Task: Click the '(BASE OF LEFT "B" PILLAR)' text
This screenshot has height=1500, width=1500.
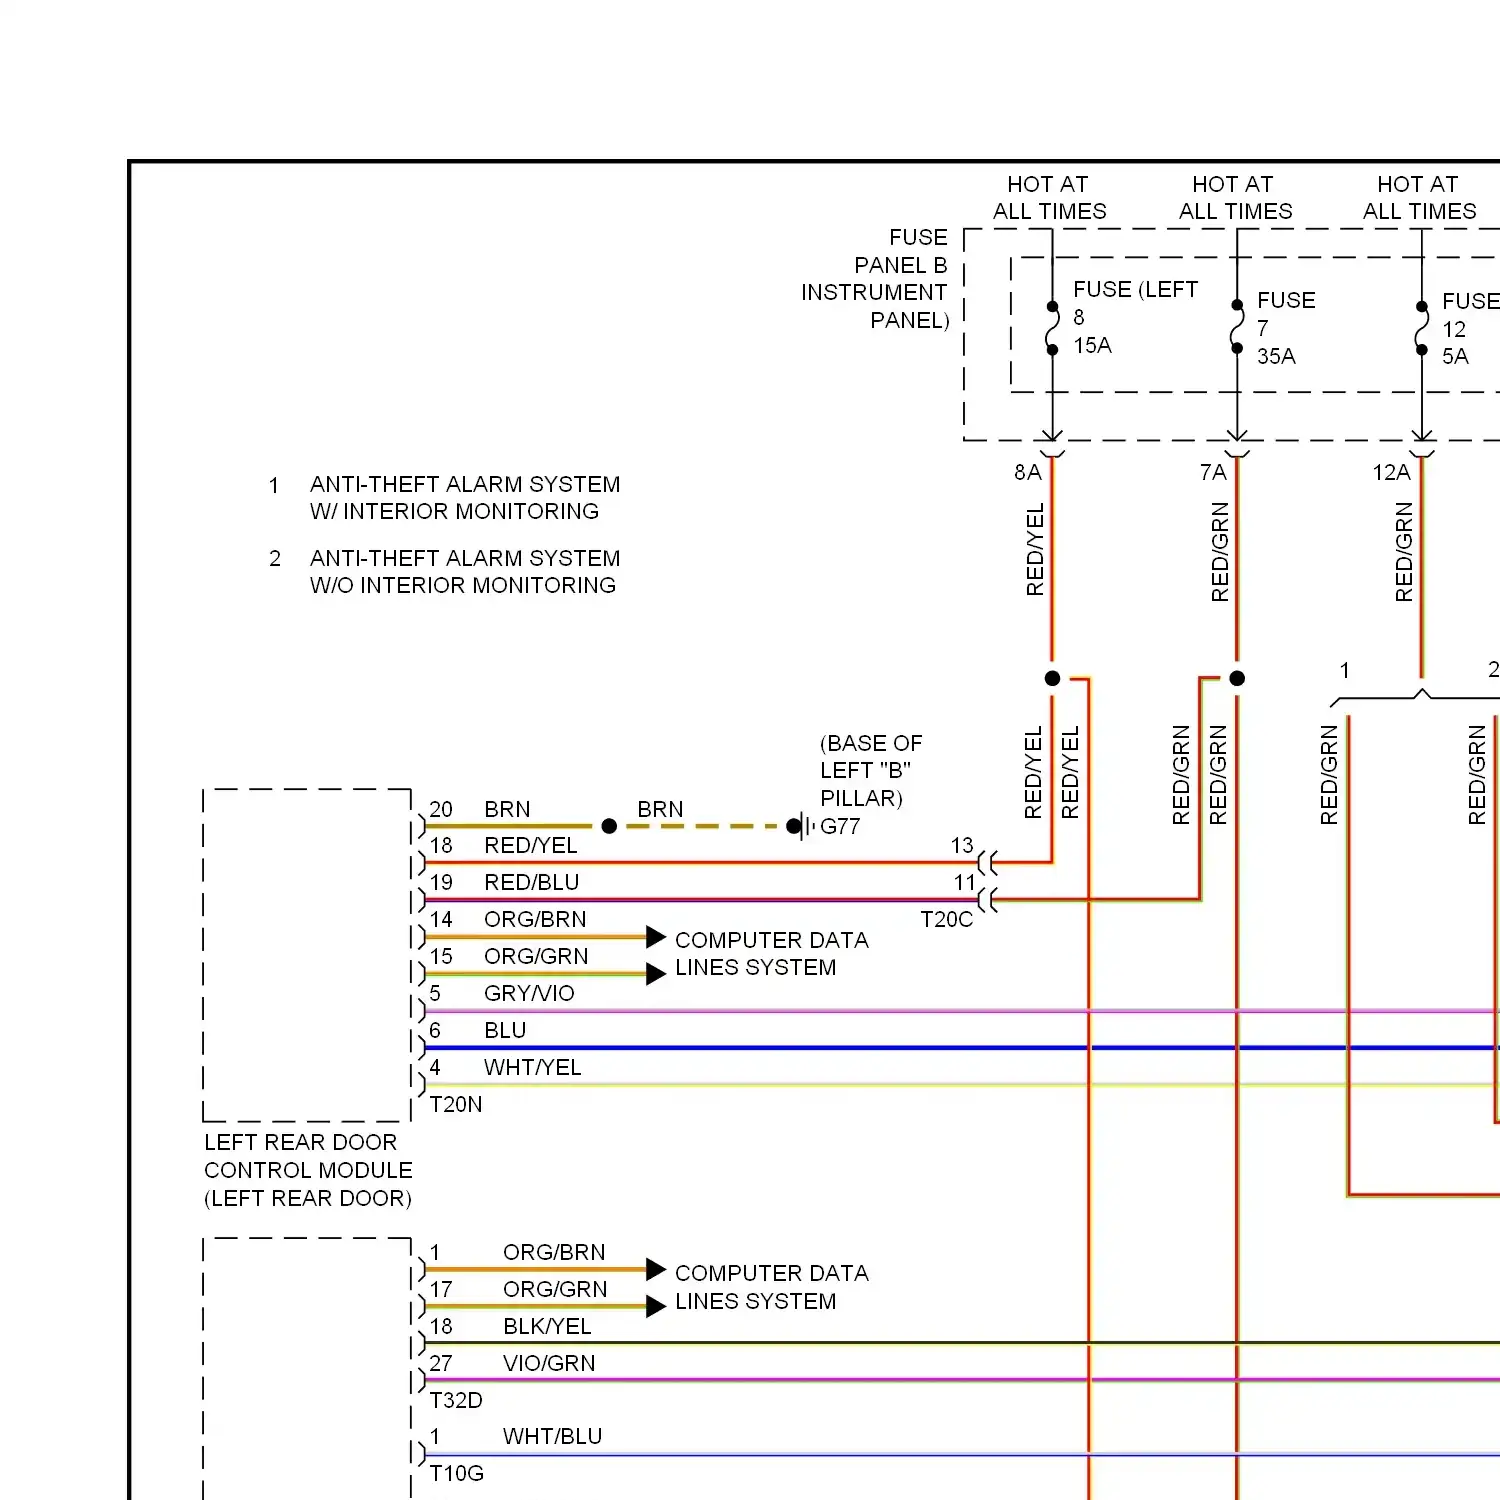Action: [x=871, y=770]
